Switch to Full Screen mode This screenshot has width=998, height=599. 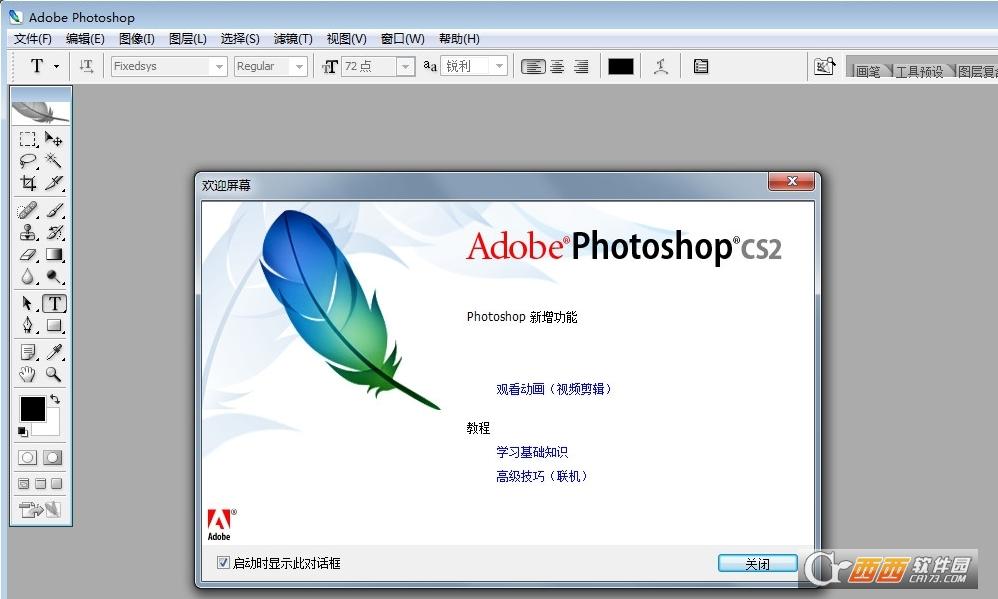tap(57, 484)
